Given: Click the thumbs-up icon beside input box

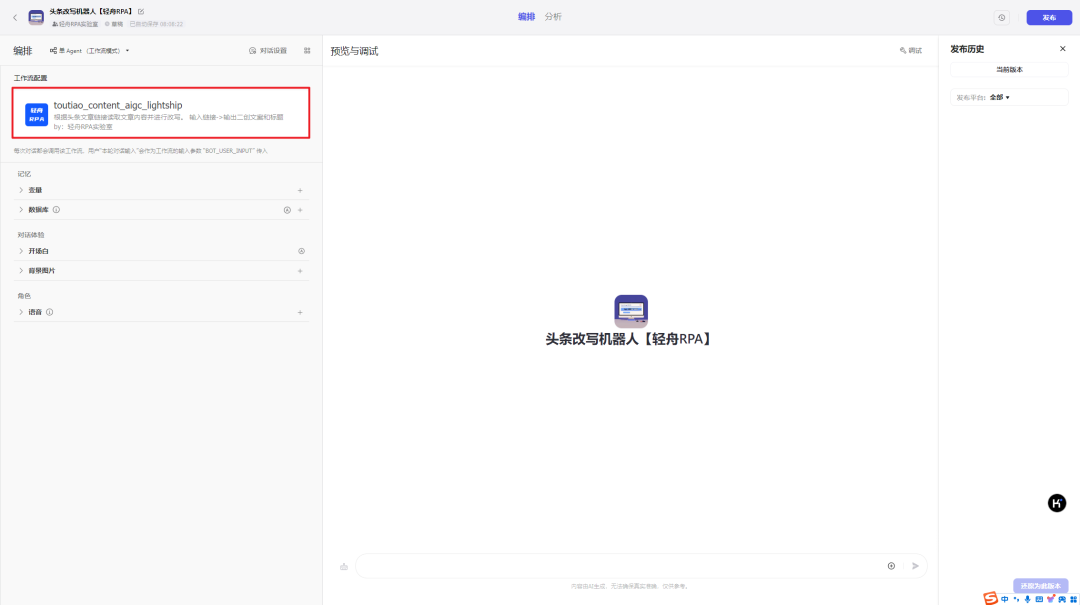Looking at the screenshot, I should click(343, 565).
